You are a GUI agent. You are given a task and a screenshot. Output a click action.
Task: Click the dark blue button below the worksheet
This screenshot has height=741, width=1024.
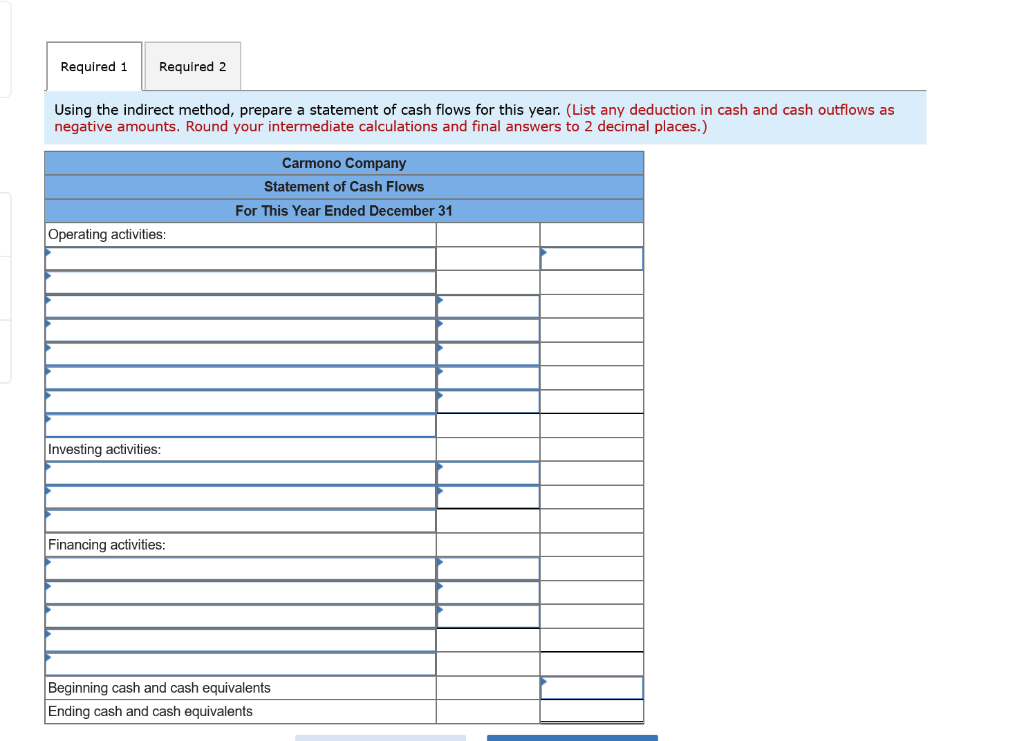(571, 737)
